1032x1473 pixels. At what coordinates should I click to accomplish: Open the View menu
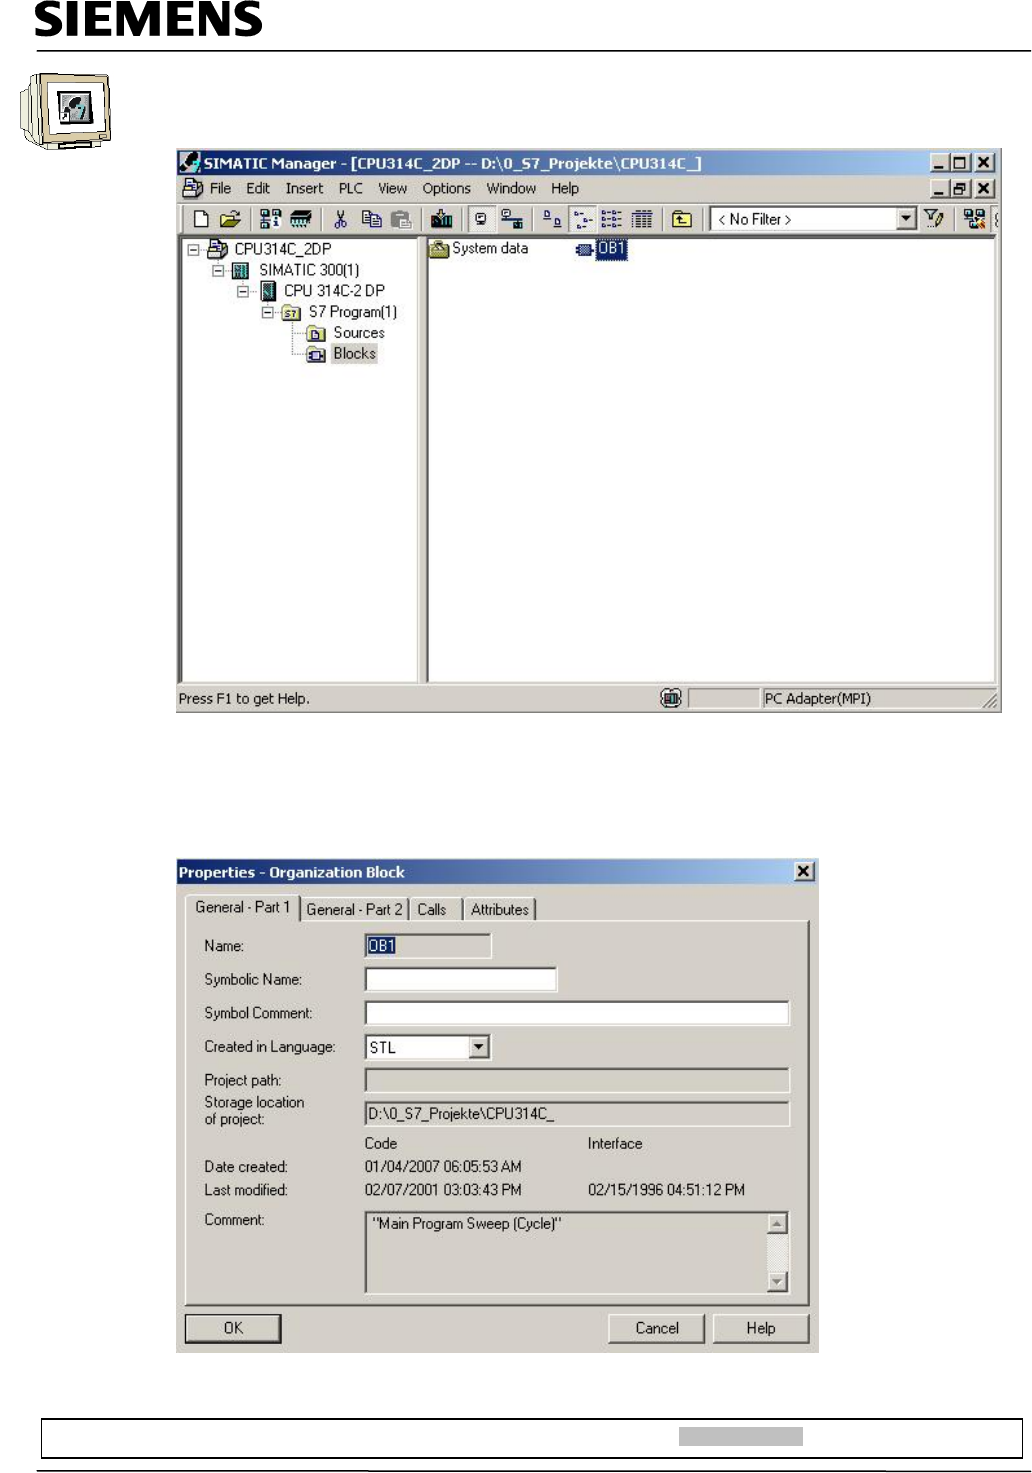tap(392, 188)
